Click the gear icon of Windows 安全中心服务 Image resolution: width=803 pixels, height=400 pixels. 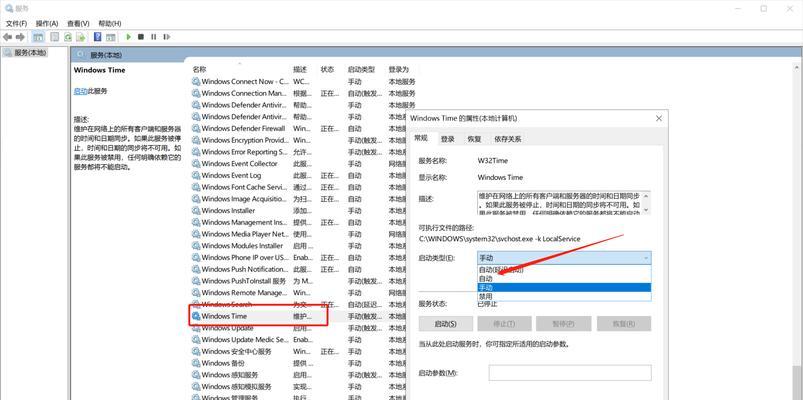pos(196,351)
